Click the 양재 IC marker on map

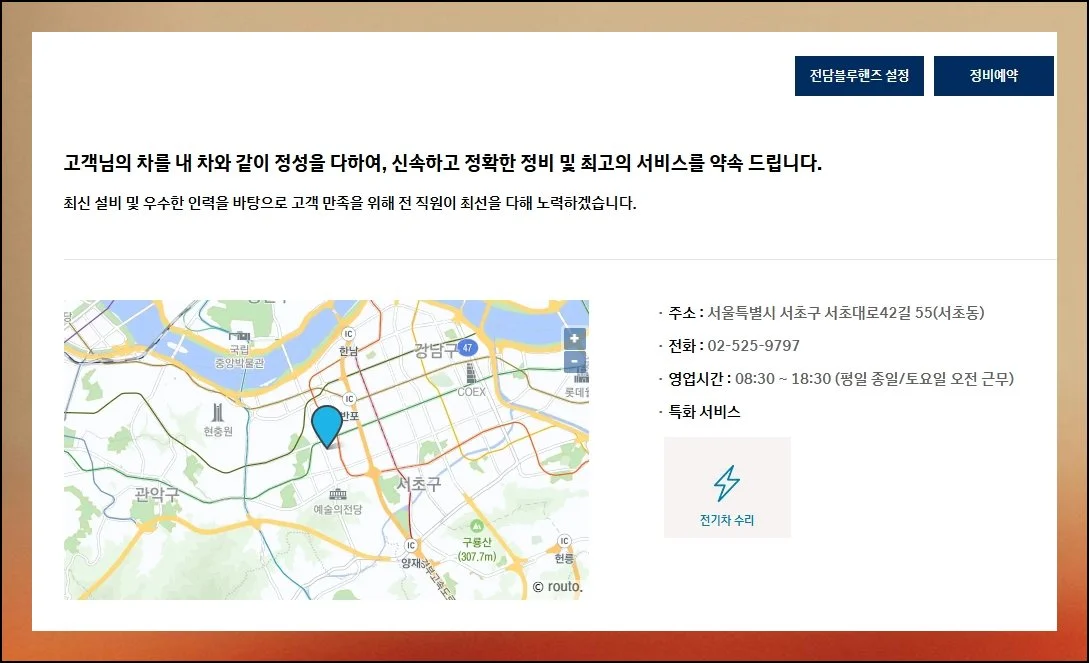(410, 545)
